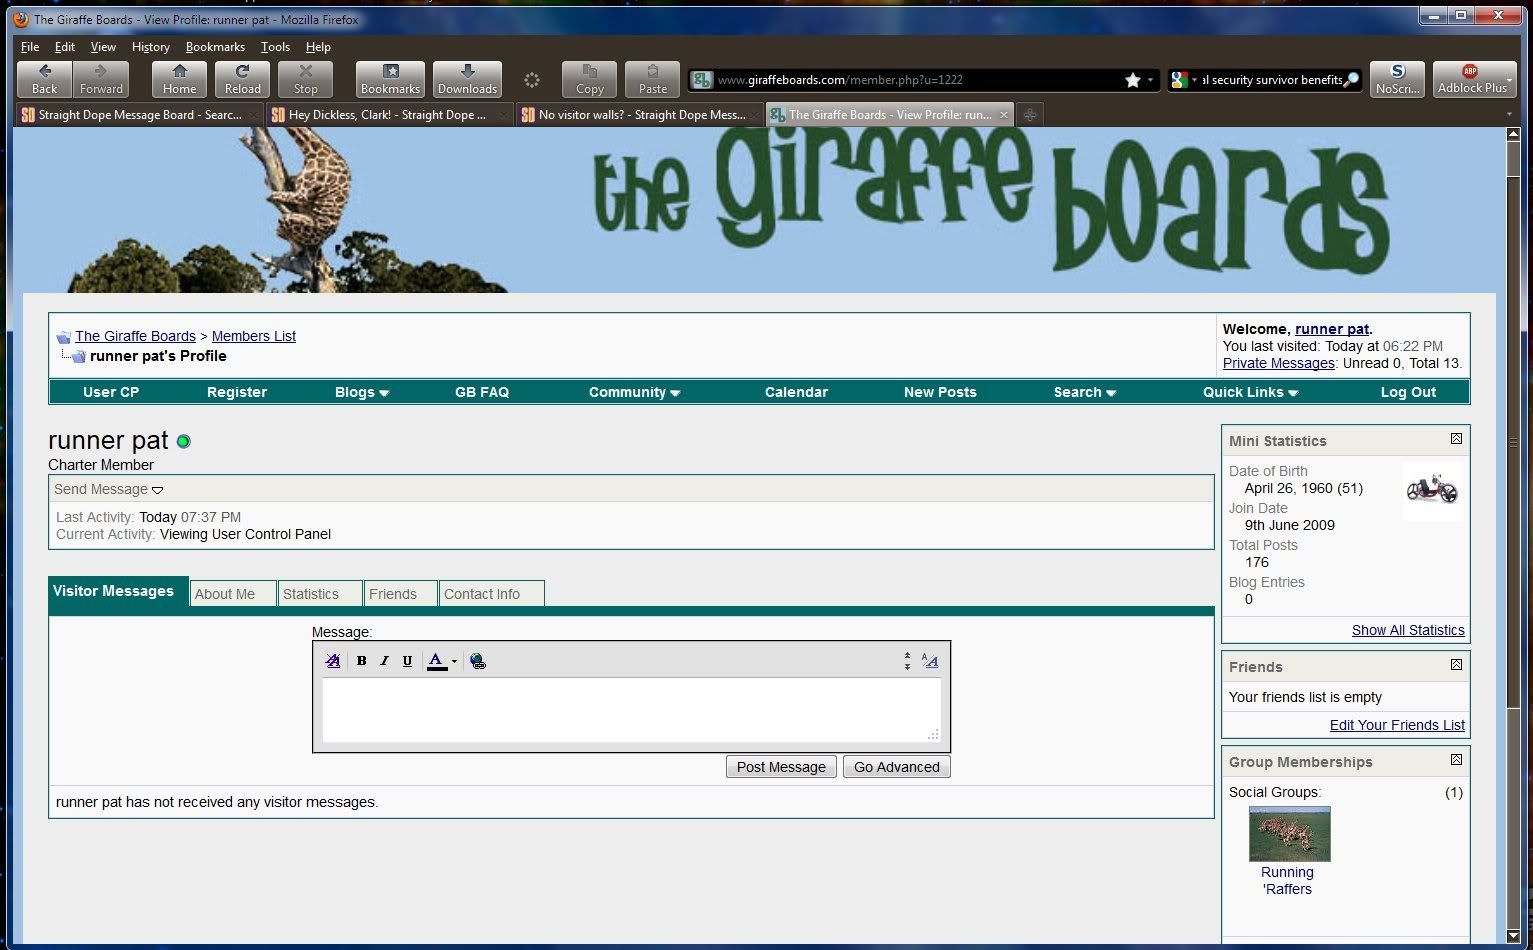Image resolution: width=1533 pixels, height=950 pixels.
Task: Toggle Italic in message editor
Action: 384,660
